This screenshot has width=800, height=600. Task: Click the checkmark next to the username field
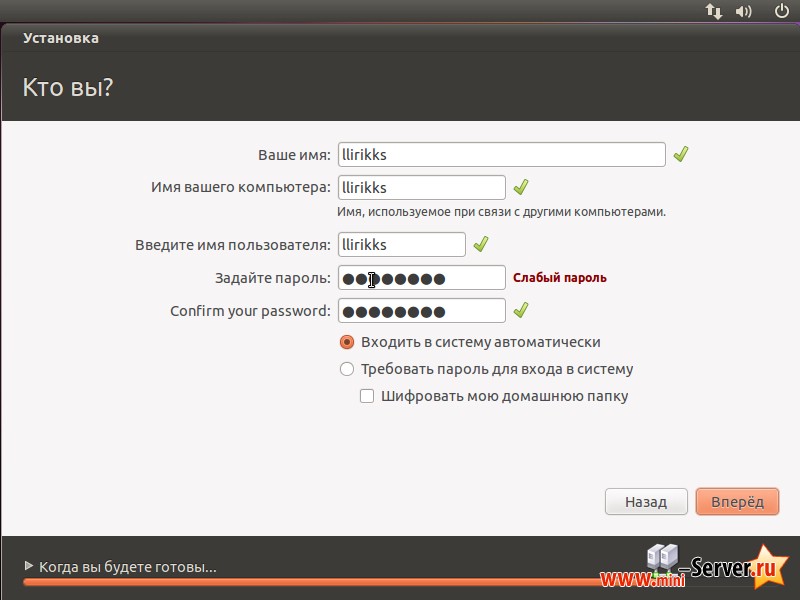[483, 244]
